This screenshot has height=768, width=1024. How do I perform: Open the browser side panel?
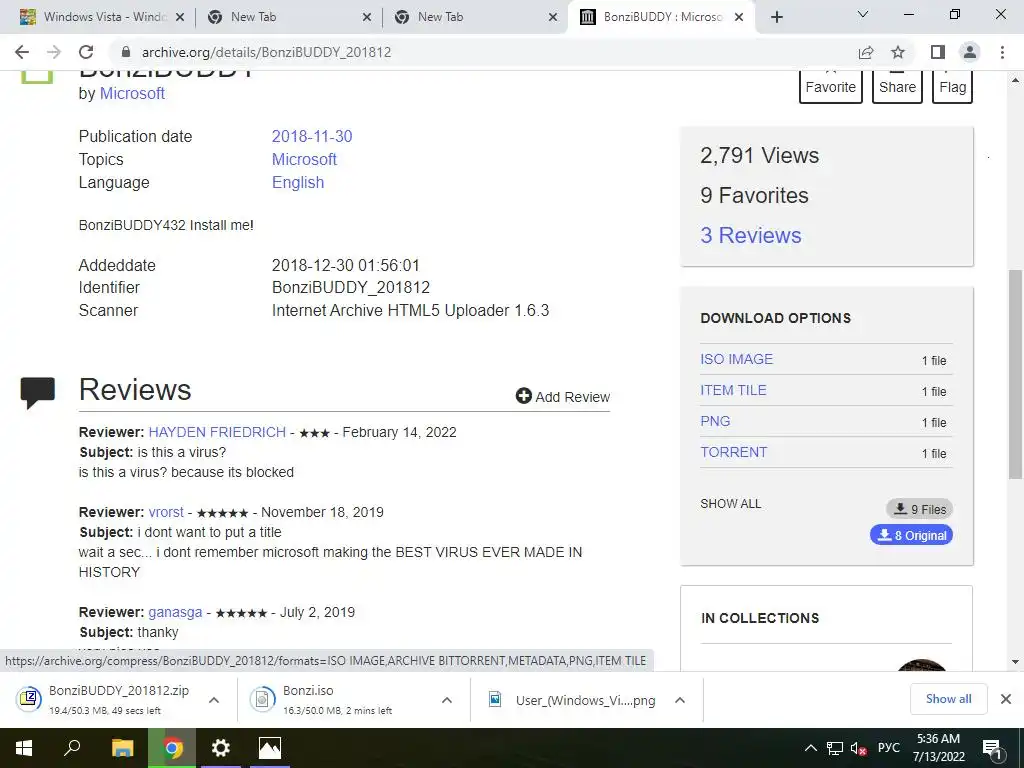[938, 52]
